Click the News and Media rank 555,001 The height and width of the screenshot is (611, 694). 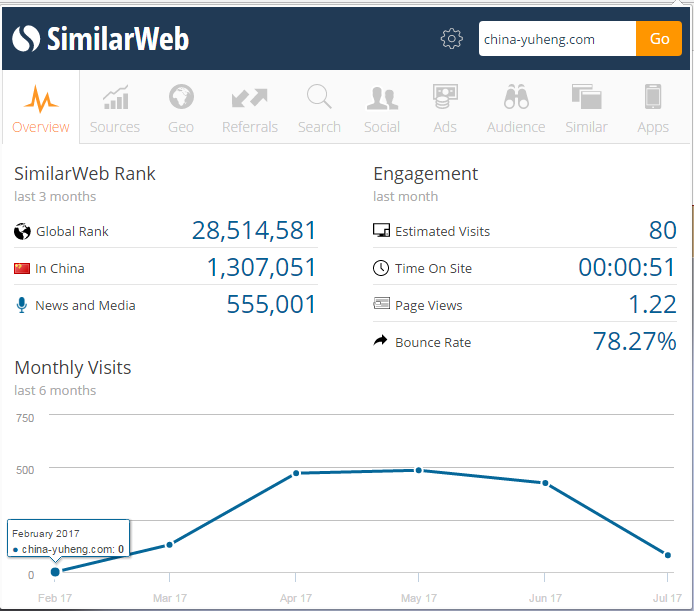(271, 305)
